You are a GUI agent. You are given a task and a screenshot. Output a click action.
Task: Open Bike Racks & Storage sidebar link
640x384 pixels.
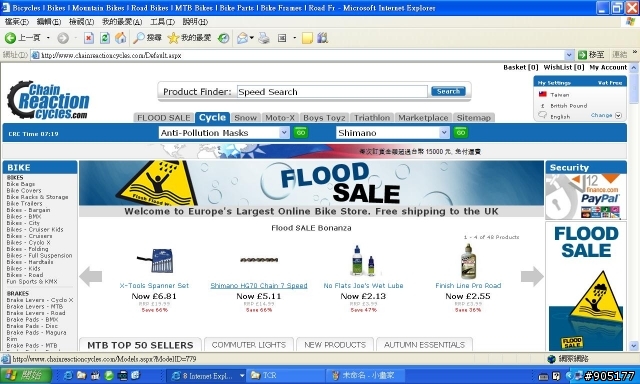point(37,197)
